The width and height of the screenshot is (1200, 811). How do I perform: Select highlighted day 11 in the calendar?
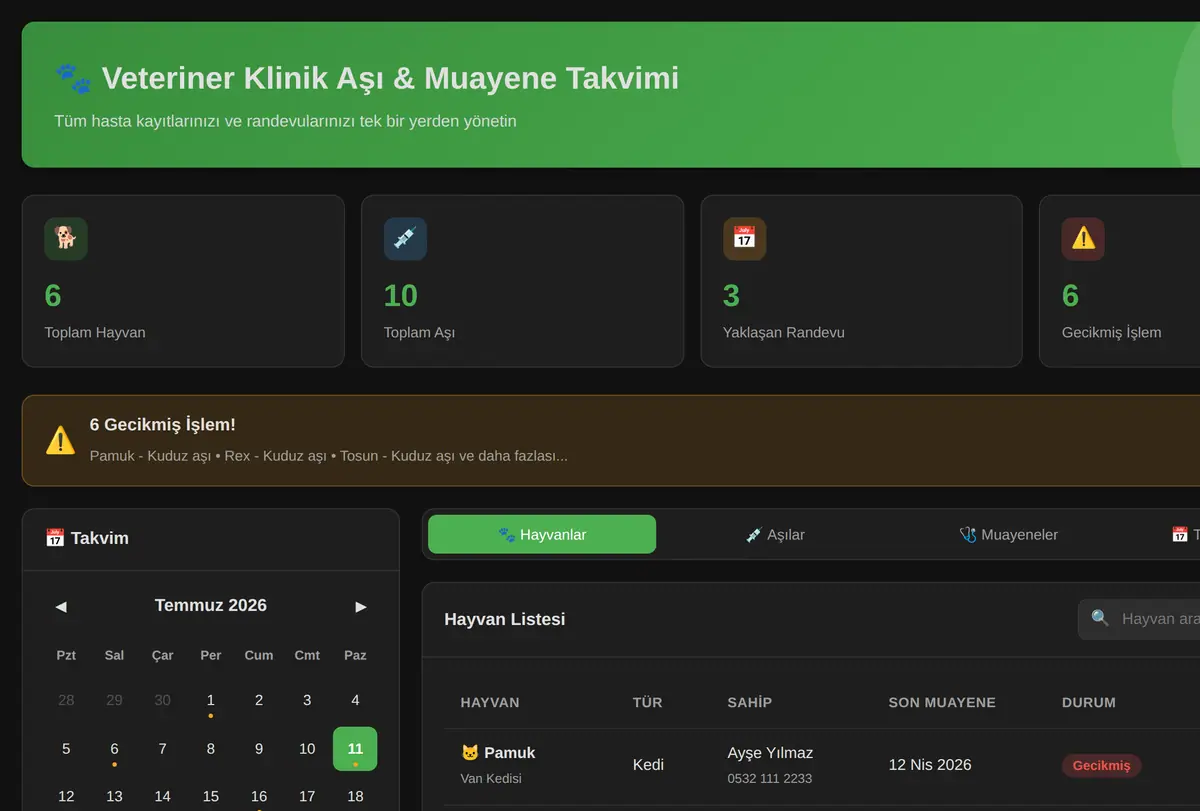[355, 749]
